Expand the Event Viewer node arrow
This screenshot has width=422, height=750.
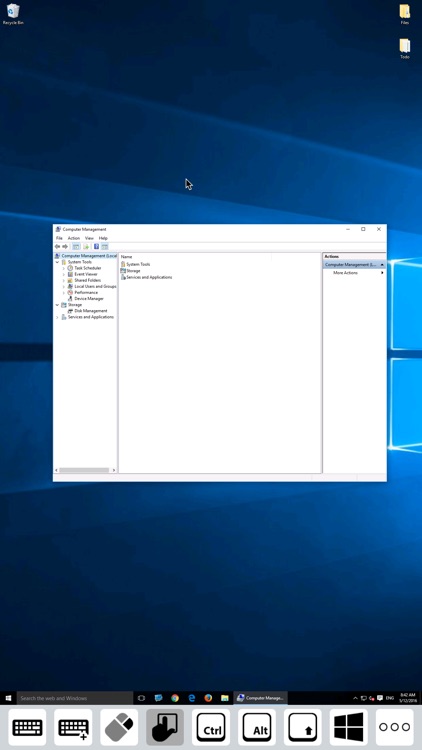click(64, 275)
